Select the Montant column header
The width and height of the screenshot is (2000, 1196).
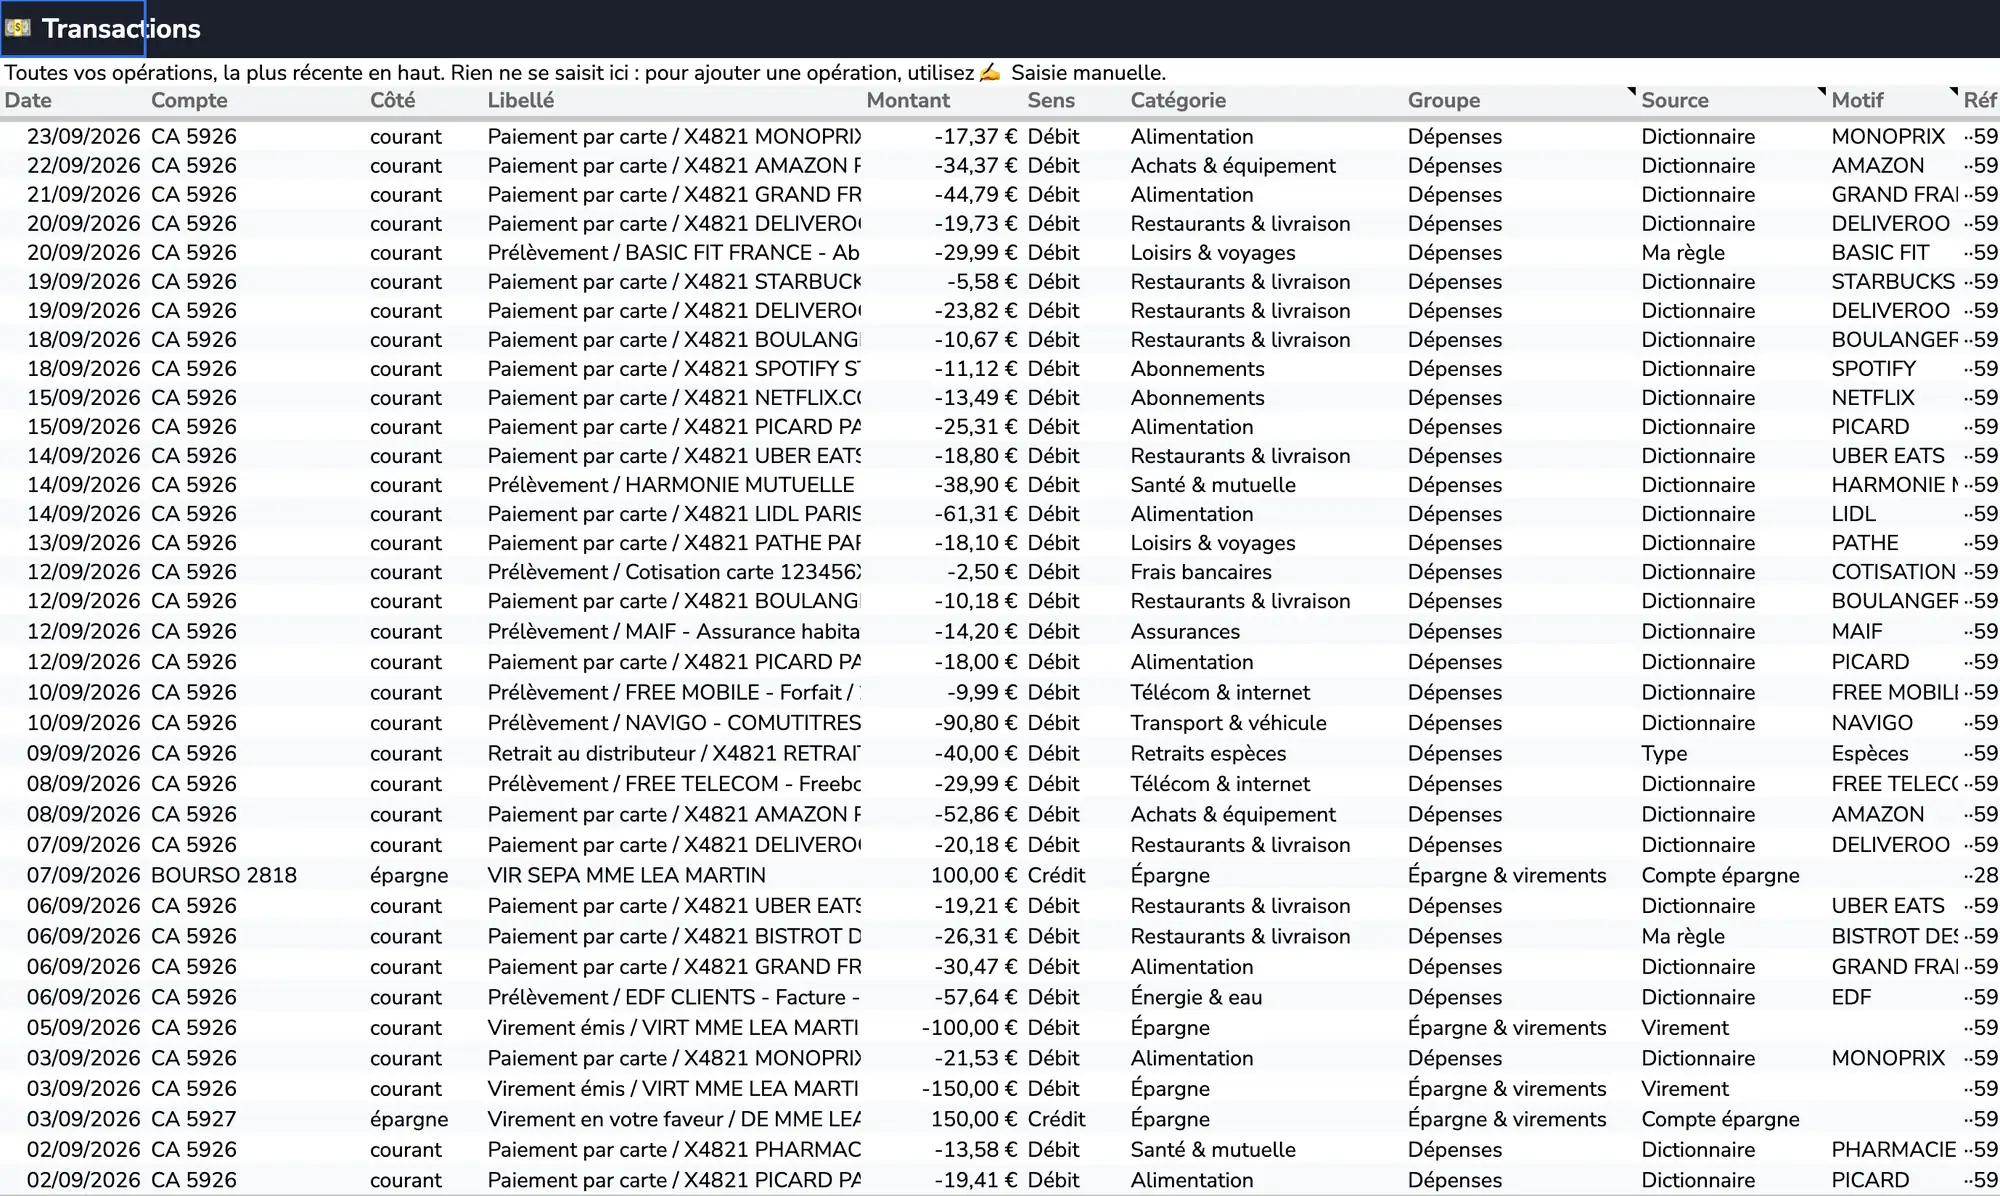(x=908, y=100)
